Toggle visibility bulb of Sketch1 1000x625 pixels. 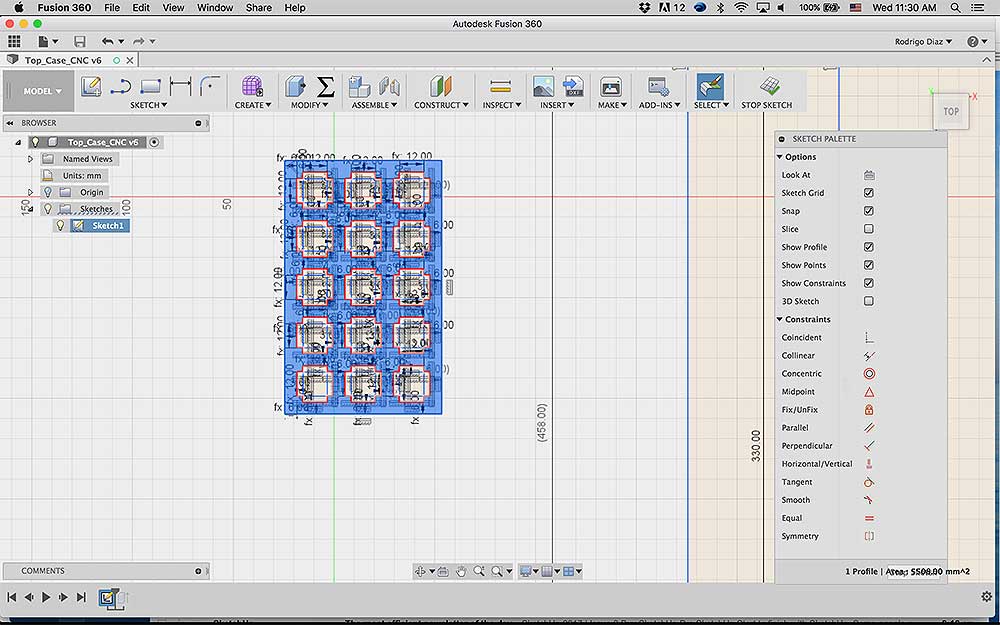(x=61, y=226)
